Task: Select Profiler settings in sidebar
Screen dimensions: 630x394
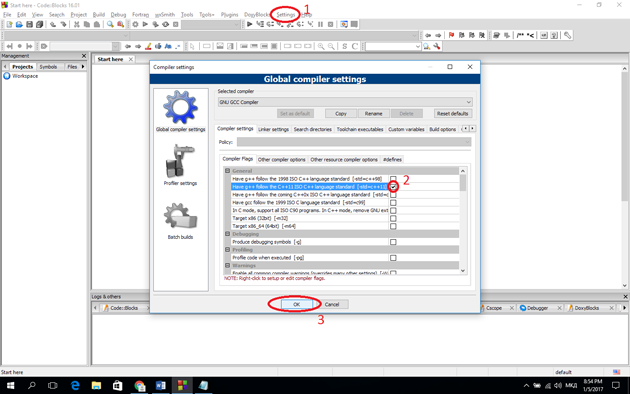Action: point(180,165)
